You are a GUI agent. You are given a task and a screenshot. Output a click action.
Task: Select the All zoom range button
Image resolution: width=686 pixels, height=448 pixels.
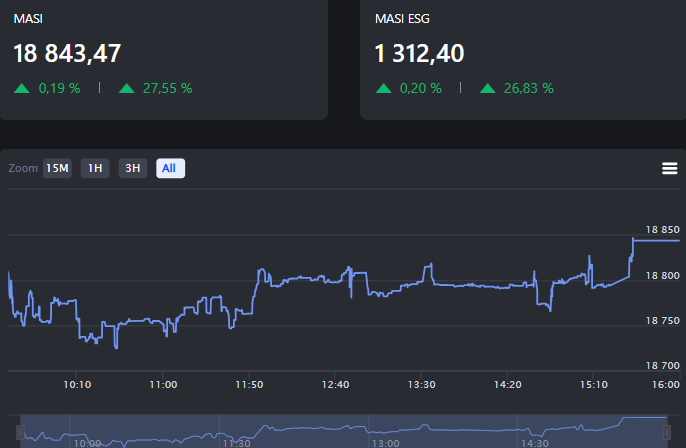[x=170, y=168]
